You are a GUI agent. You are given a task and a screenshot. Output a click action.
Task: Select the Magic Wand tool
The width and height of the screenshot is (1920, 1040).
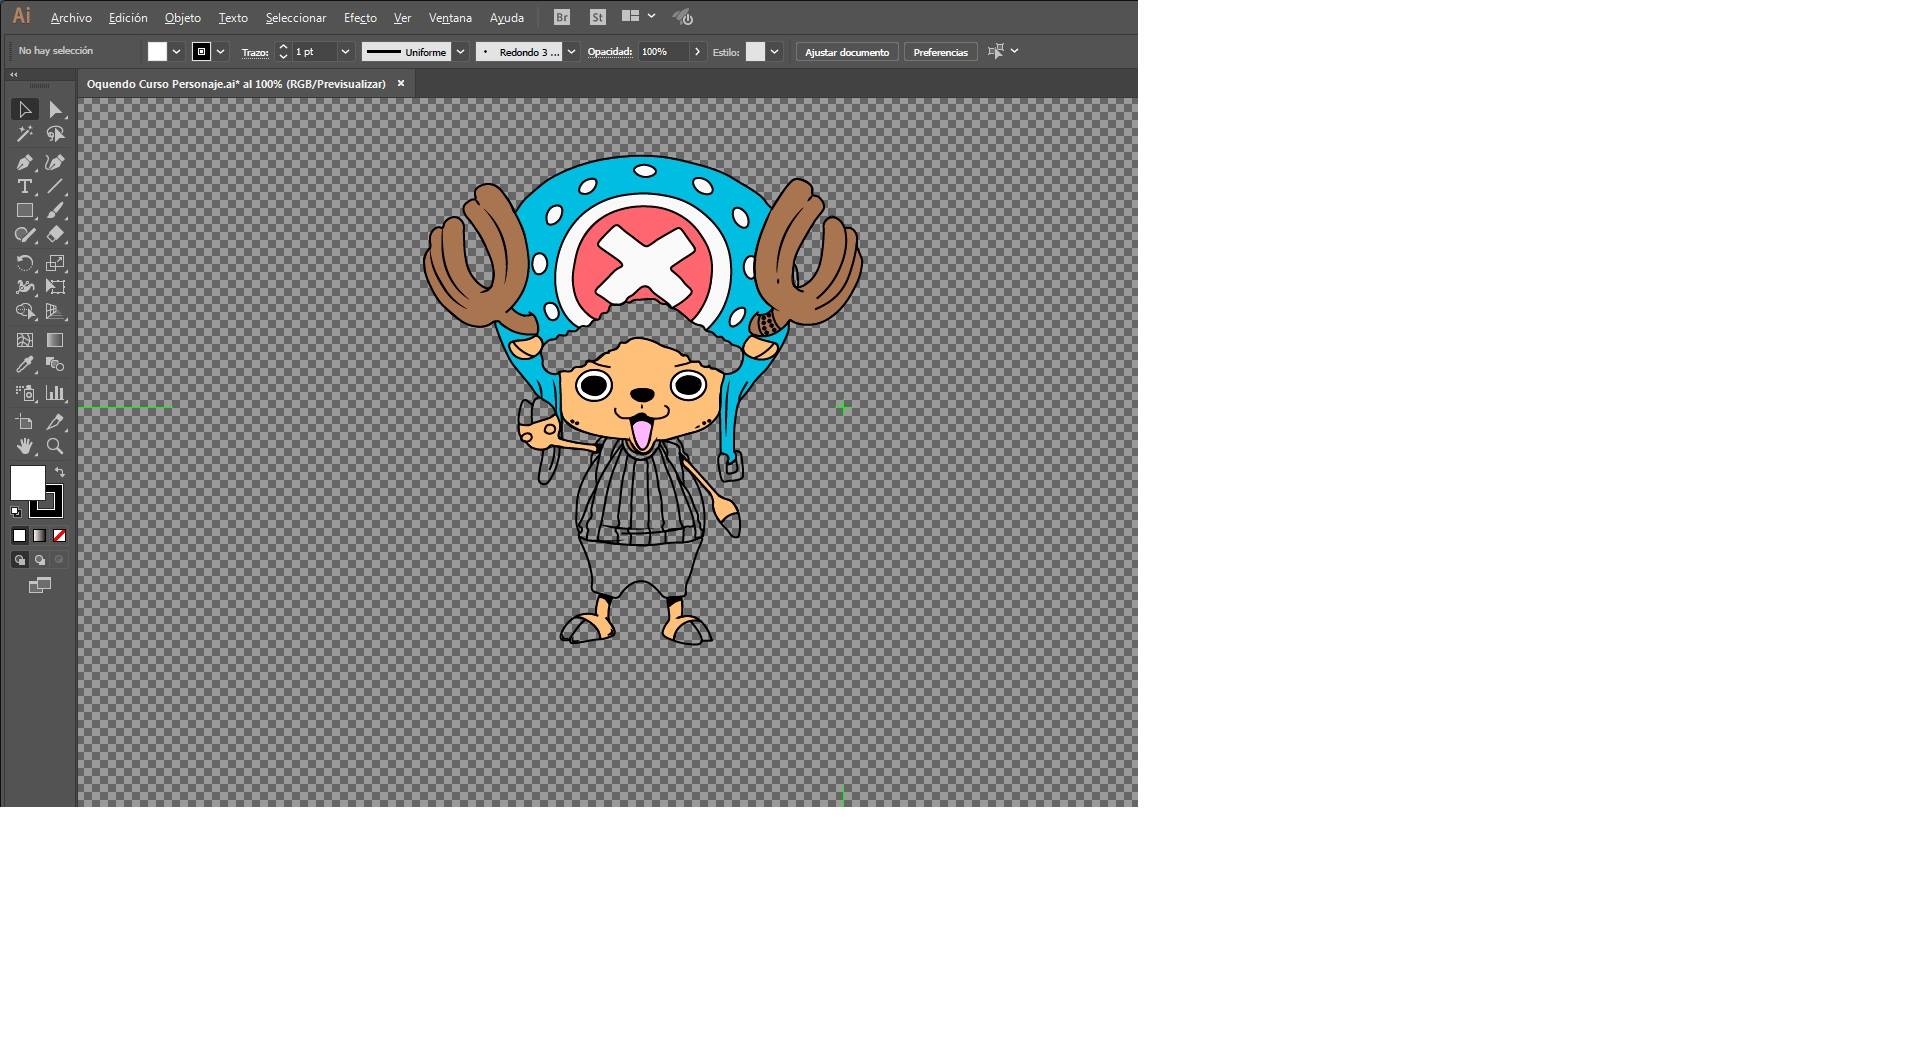coord(25,134)
